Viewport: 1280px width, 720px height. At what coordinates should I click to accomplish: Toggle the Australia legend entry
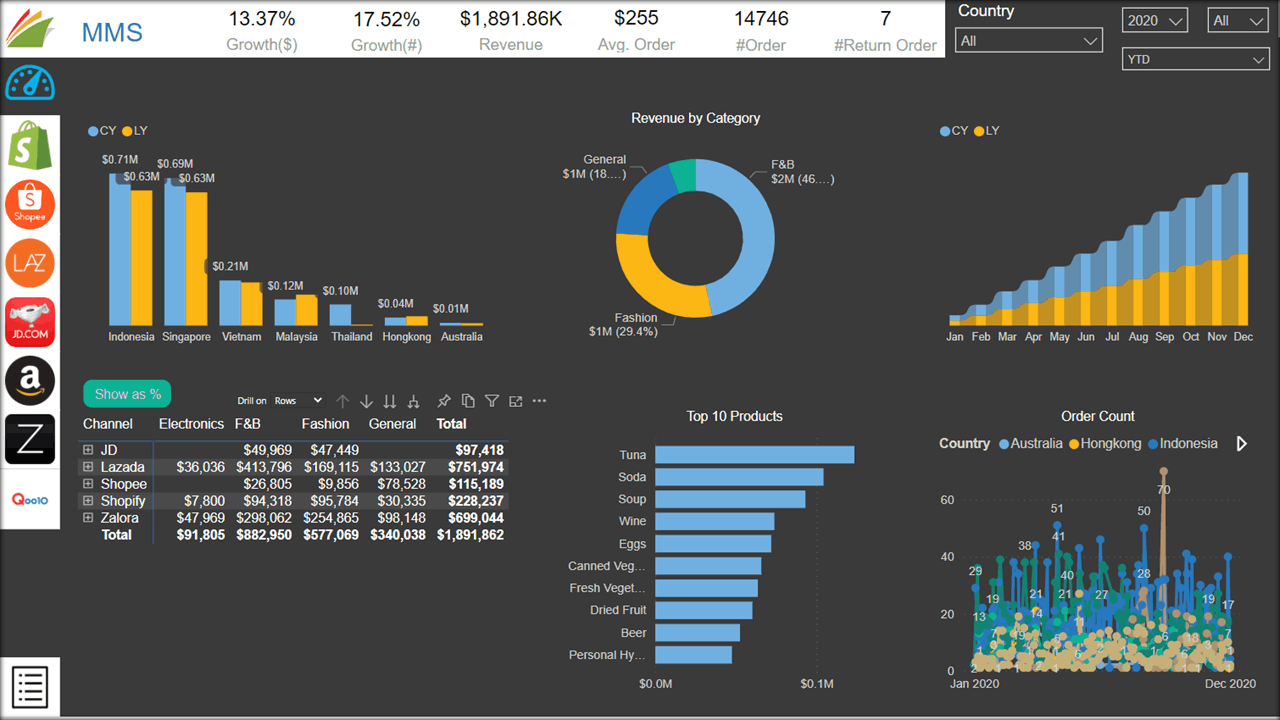pyautogui.click(x=1031, y=443)
